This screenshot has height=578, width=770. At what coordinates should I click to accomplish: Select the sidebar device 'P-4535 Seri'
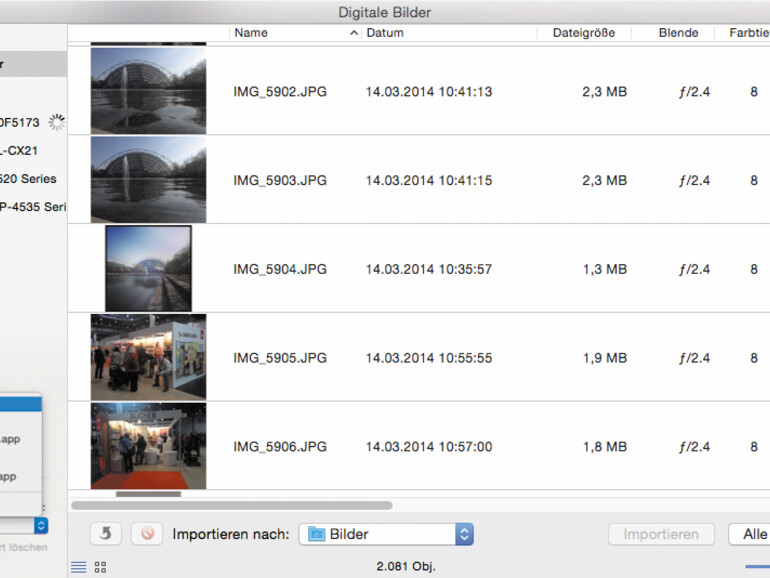click(x=33, y=207)
